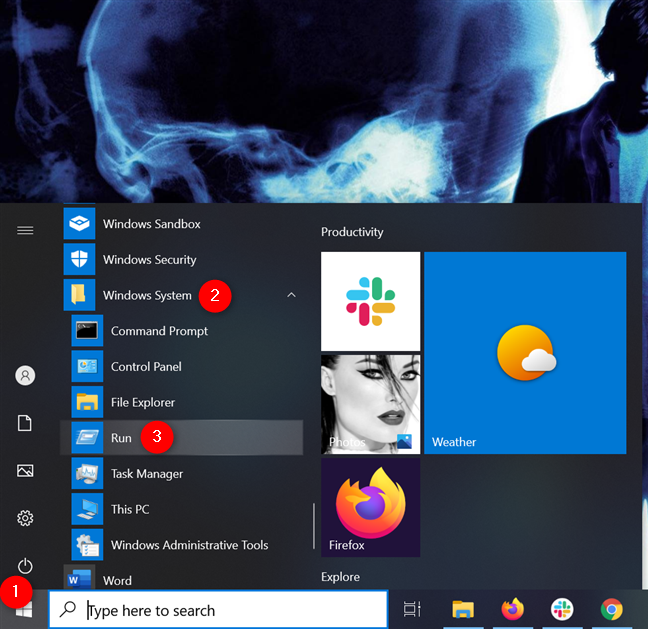Click the taskbar search box
648x629 pixels.
coord(219,610)
